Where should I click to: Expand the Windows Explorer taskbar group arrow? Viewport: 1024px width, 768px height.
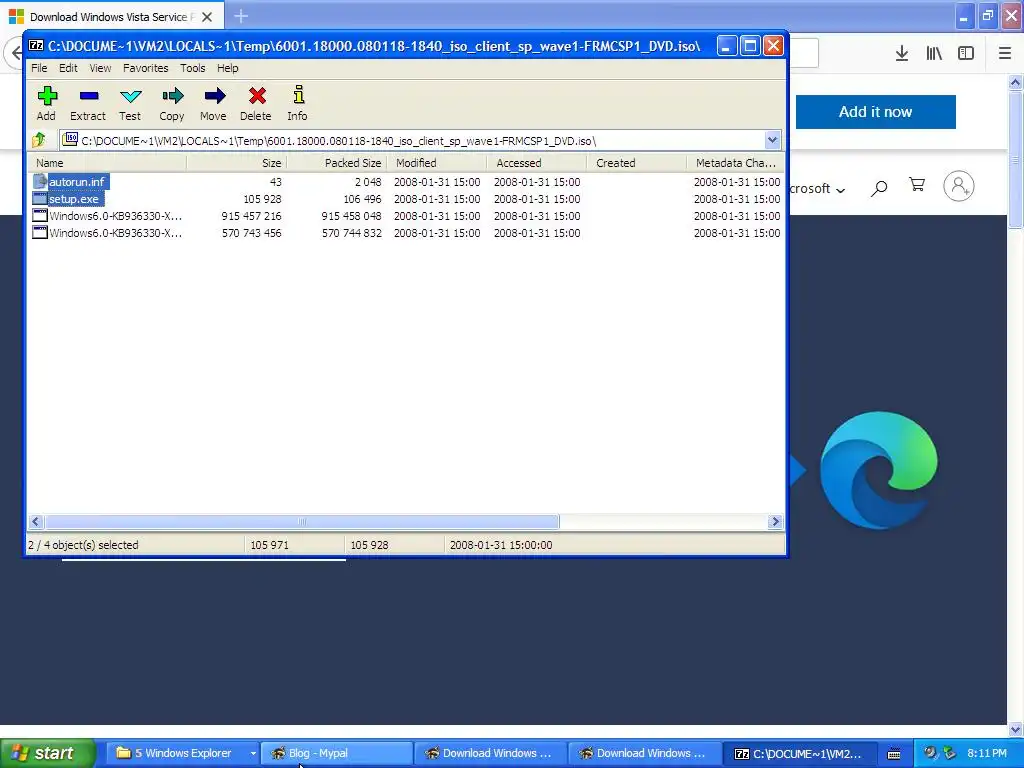click(x=253, y=753)
